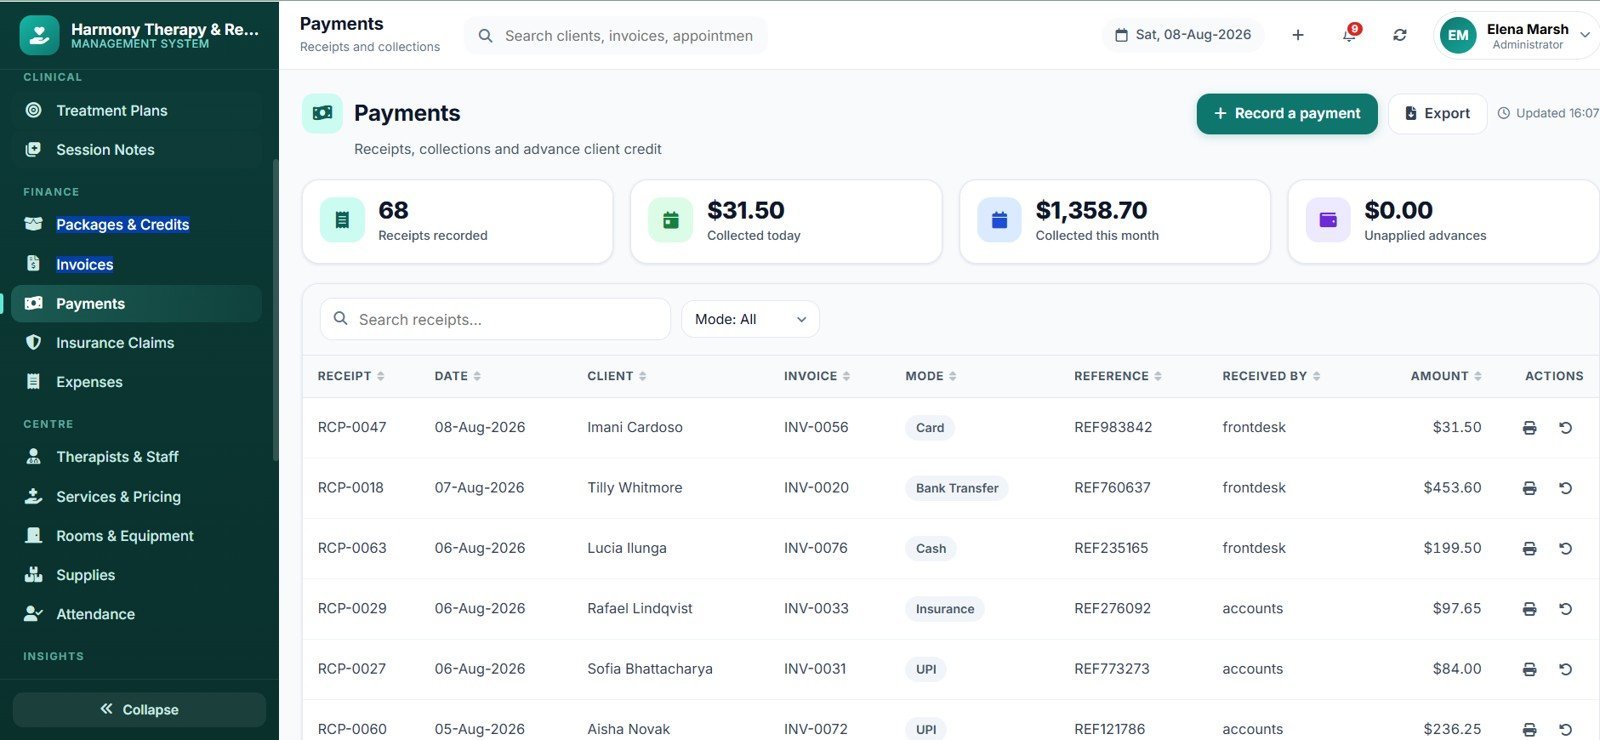Sort table by Date column
The width and height of the screenshot is (1600, 740).
(x=458, y=376)
